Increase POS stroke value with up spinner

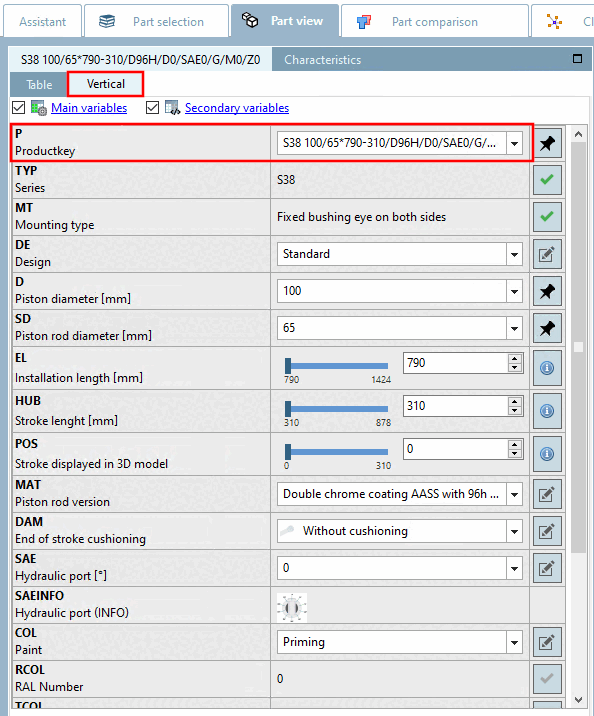click(x=515, y=444)
